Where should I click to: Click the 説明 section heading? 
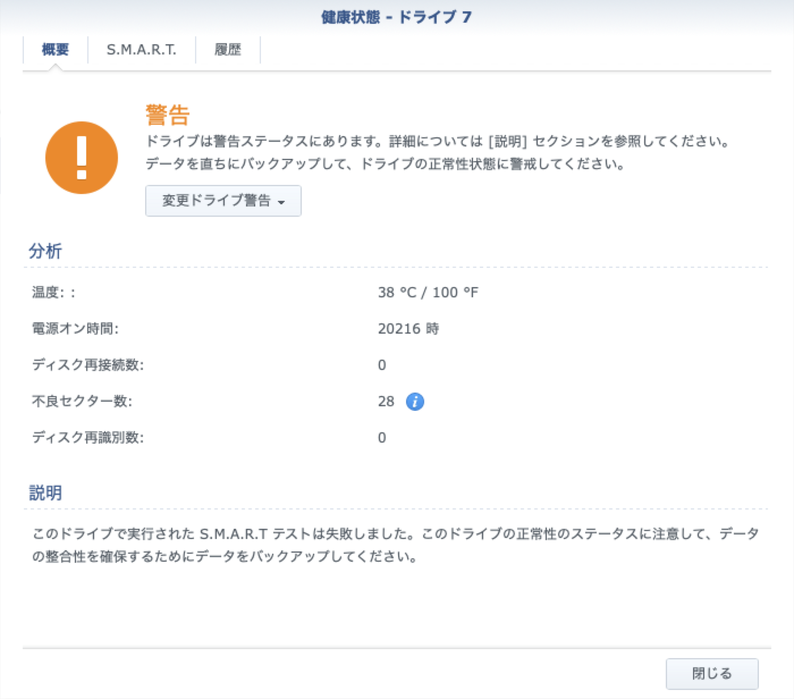pos(45,493)
